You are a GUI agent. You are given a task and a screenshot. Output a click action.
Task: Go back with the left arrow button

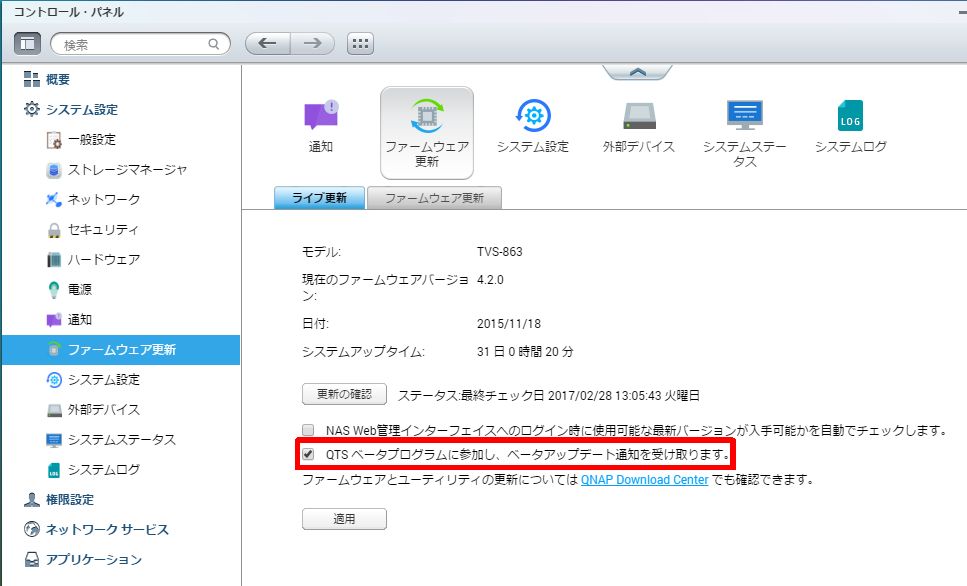[x=268, y=43]
